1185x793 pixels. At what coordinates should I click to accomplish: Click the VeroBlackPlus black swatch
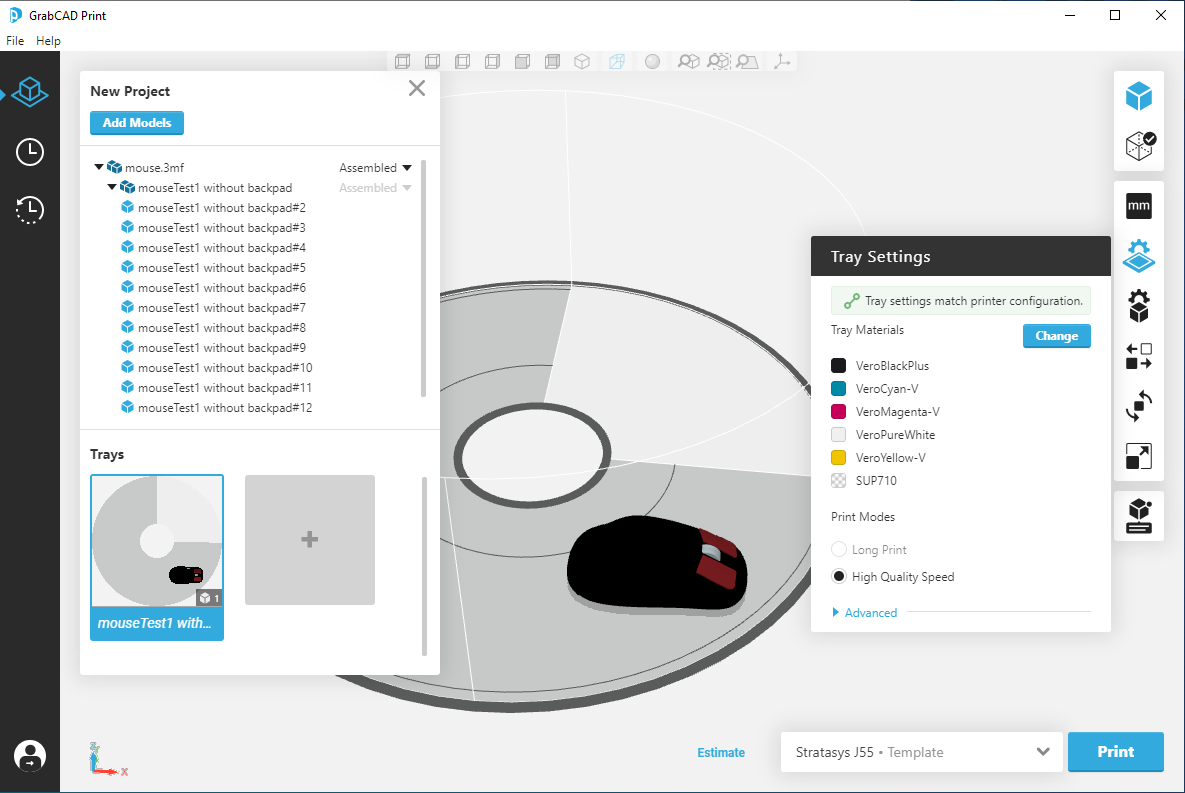(x=838, y=366)
